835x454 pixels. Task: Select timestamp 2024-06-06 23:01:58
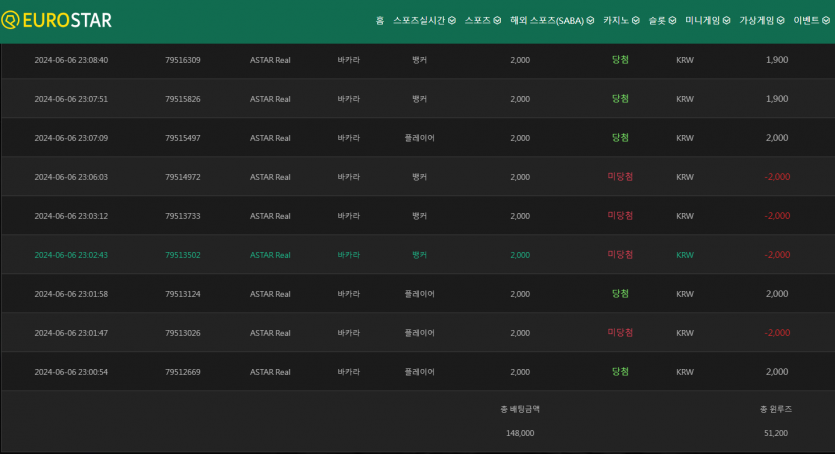click(x=71, y=294)
